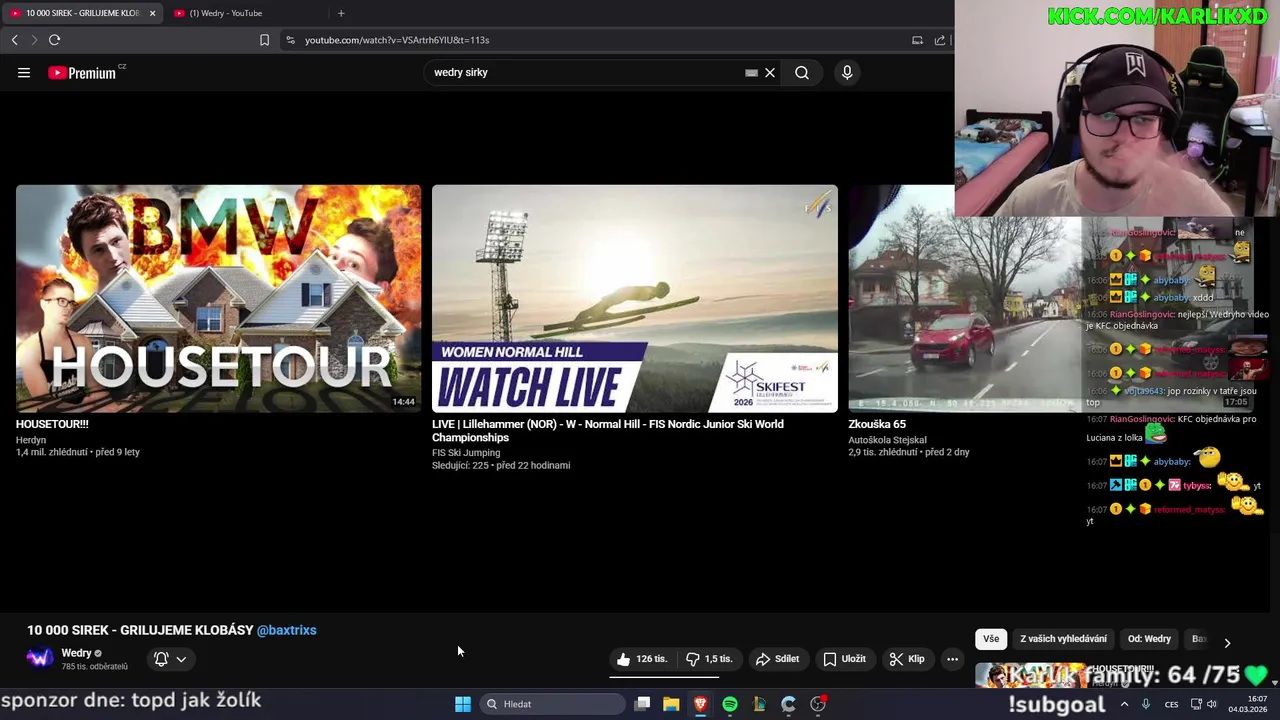This screenshot has width=1280, height=720.
Task: Show next filter chips arrow
Action: (1227, 642)
